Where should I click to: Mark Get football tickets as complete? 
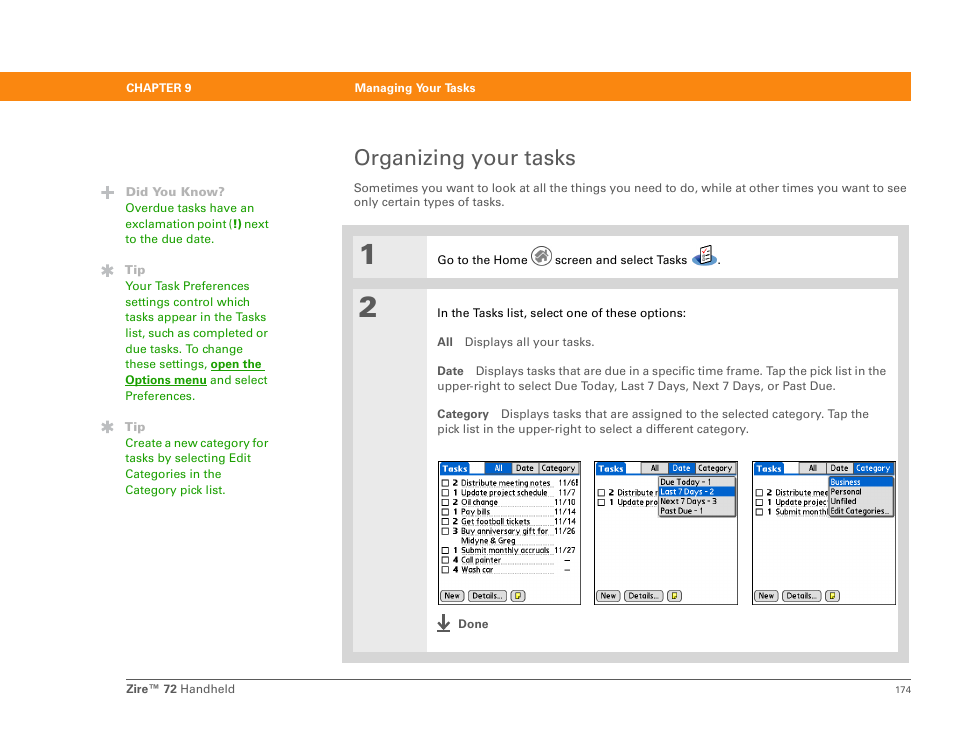pyautogui.click(x=445, y=521)
